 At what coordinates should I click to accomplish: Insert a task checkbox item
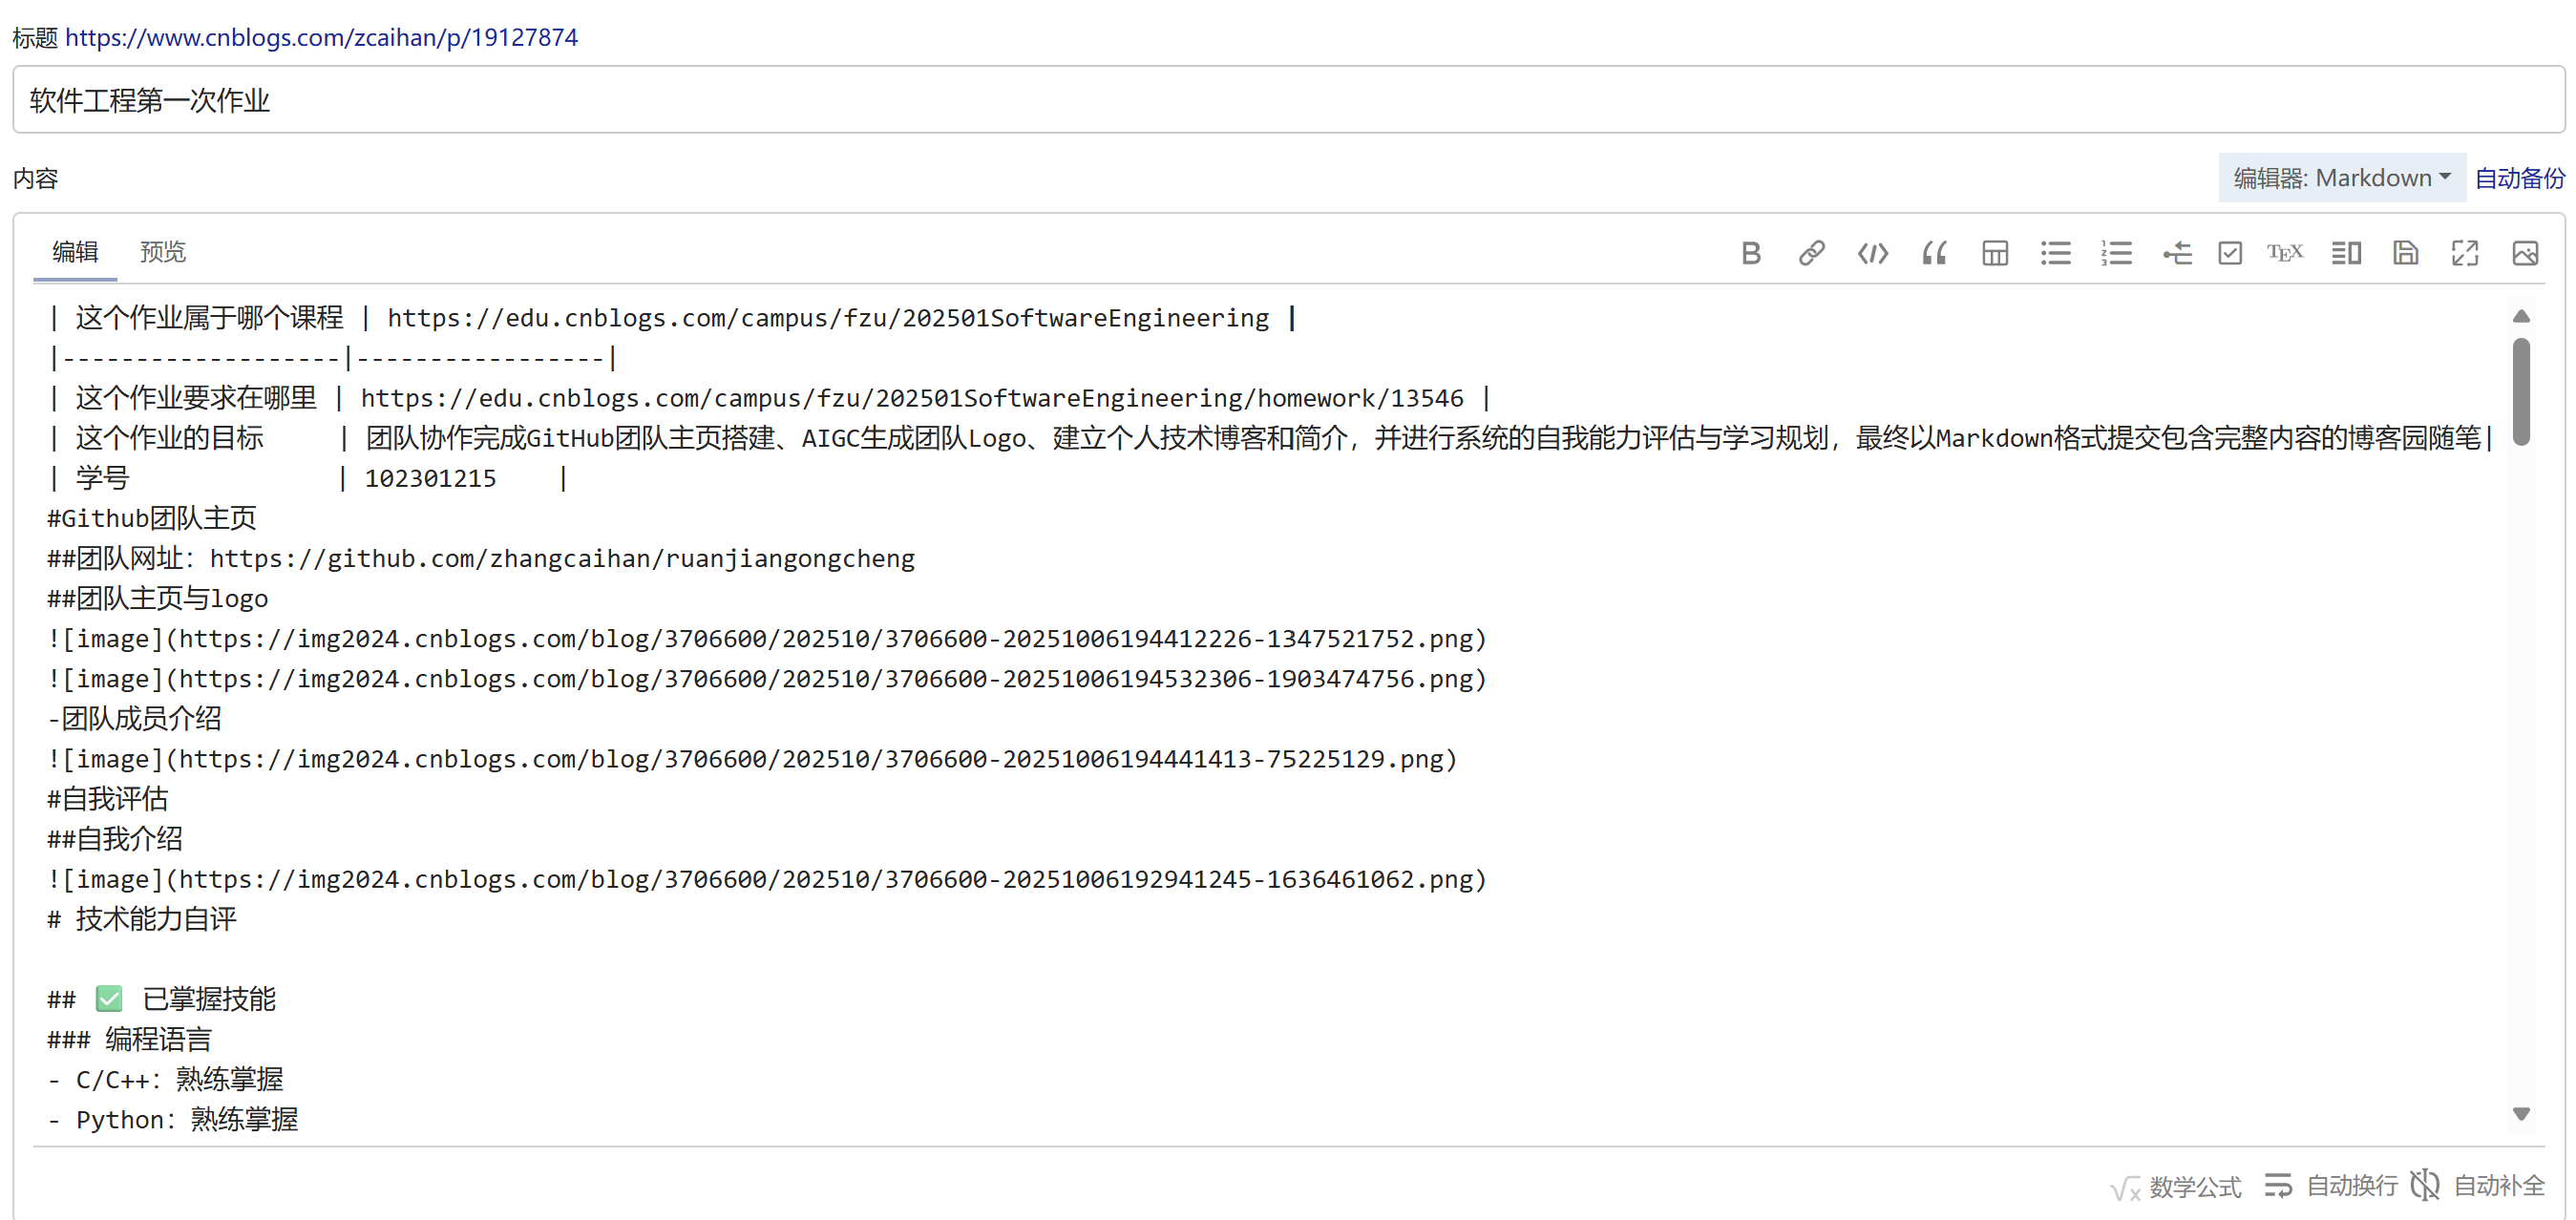2229,253
